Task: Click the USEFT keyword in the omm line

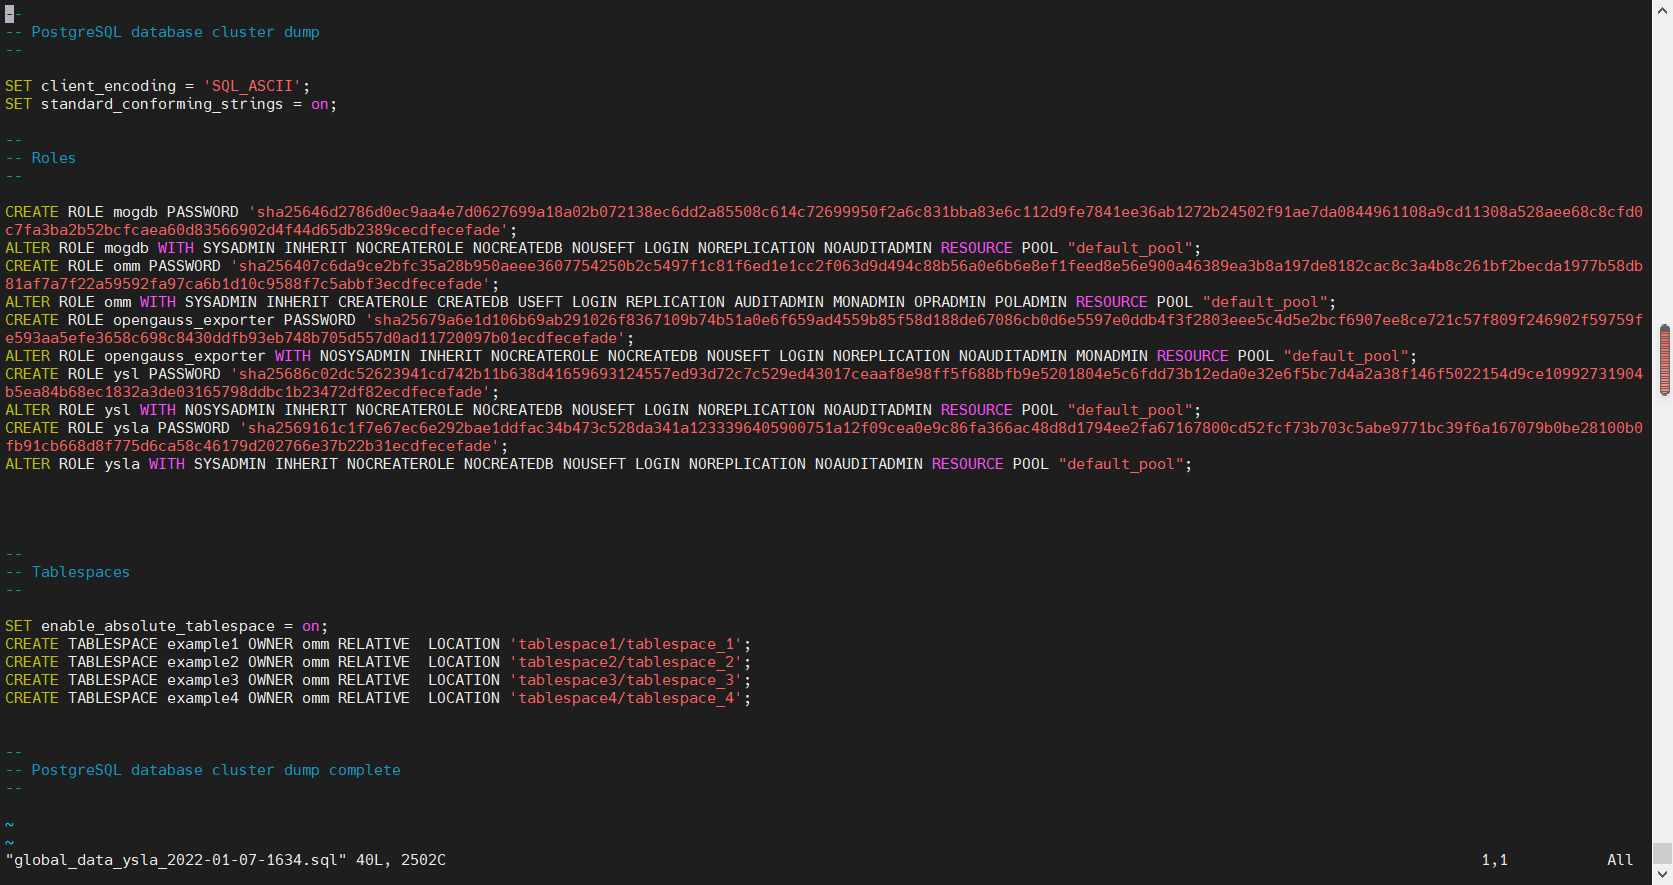Action: pos(540,302)
